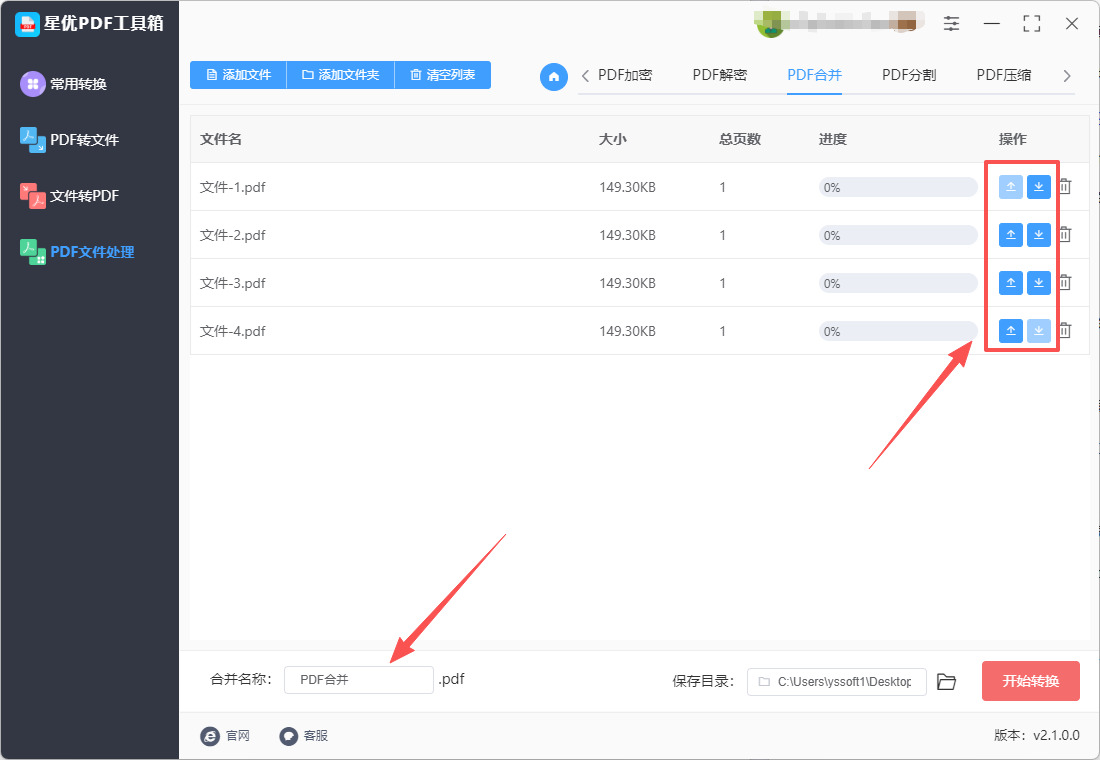Click 添加文件夹 button
Screen dimensions: 1100x760
point(340,75)
